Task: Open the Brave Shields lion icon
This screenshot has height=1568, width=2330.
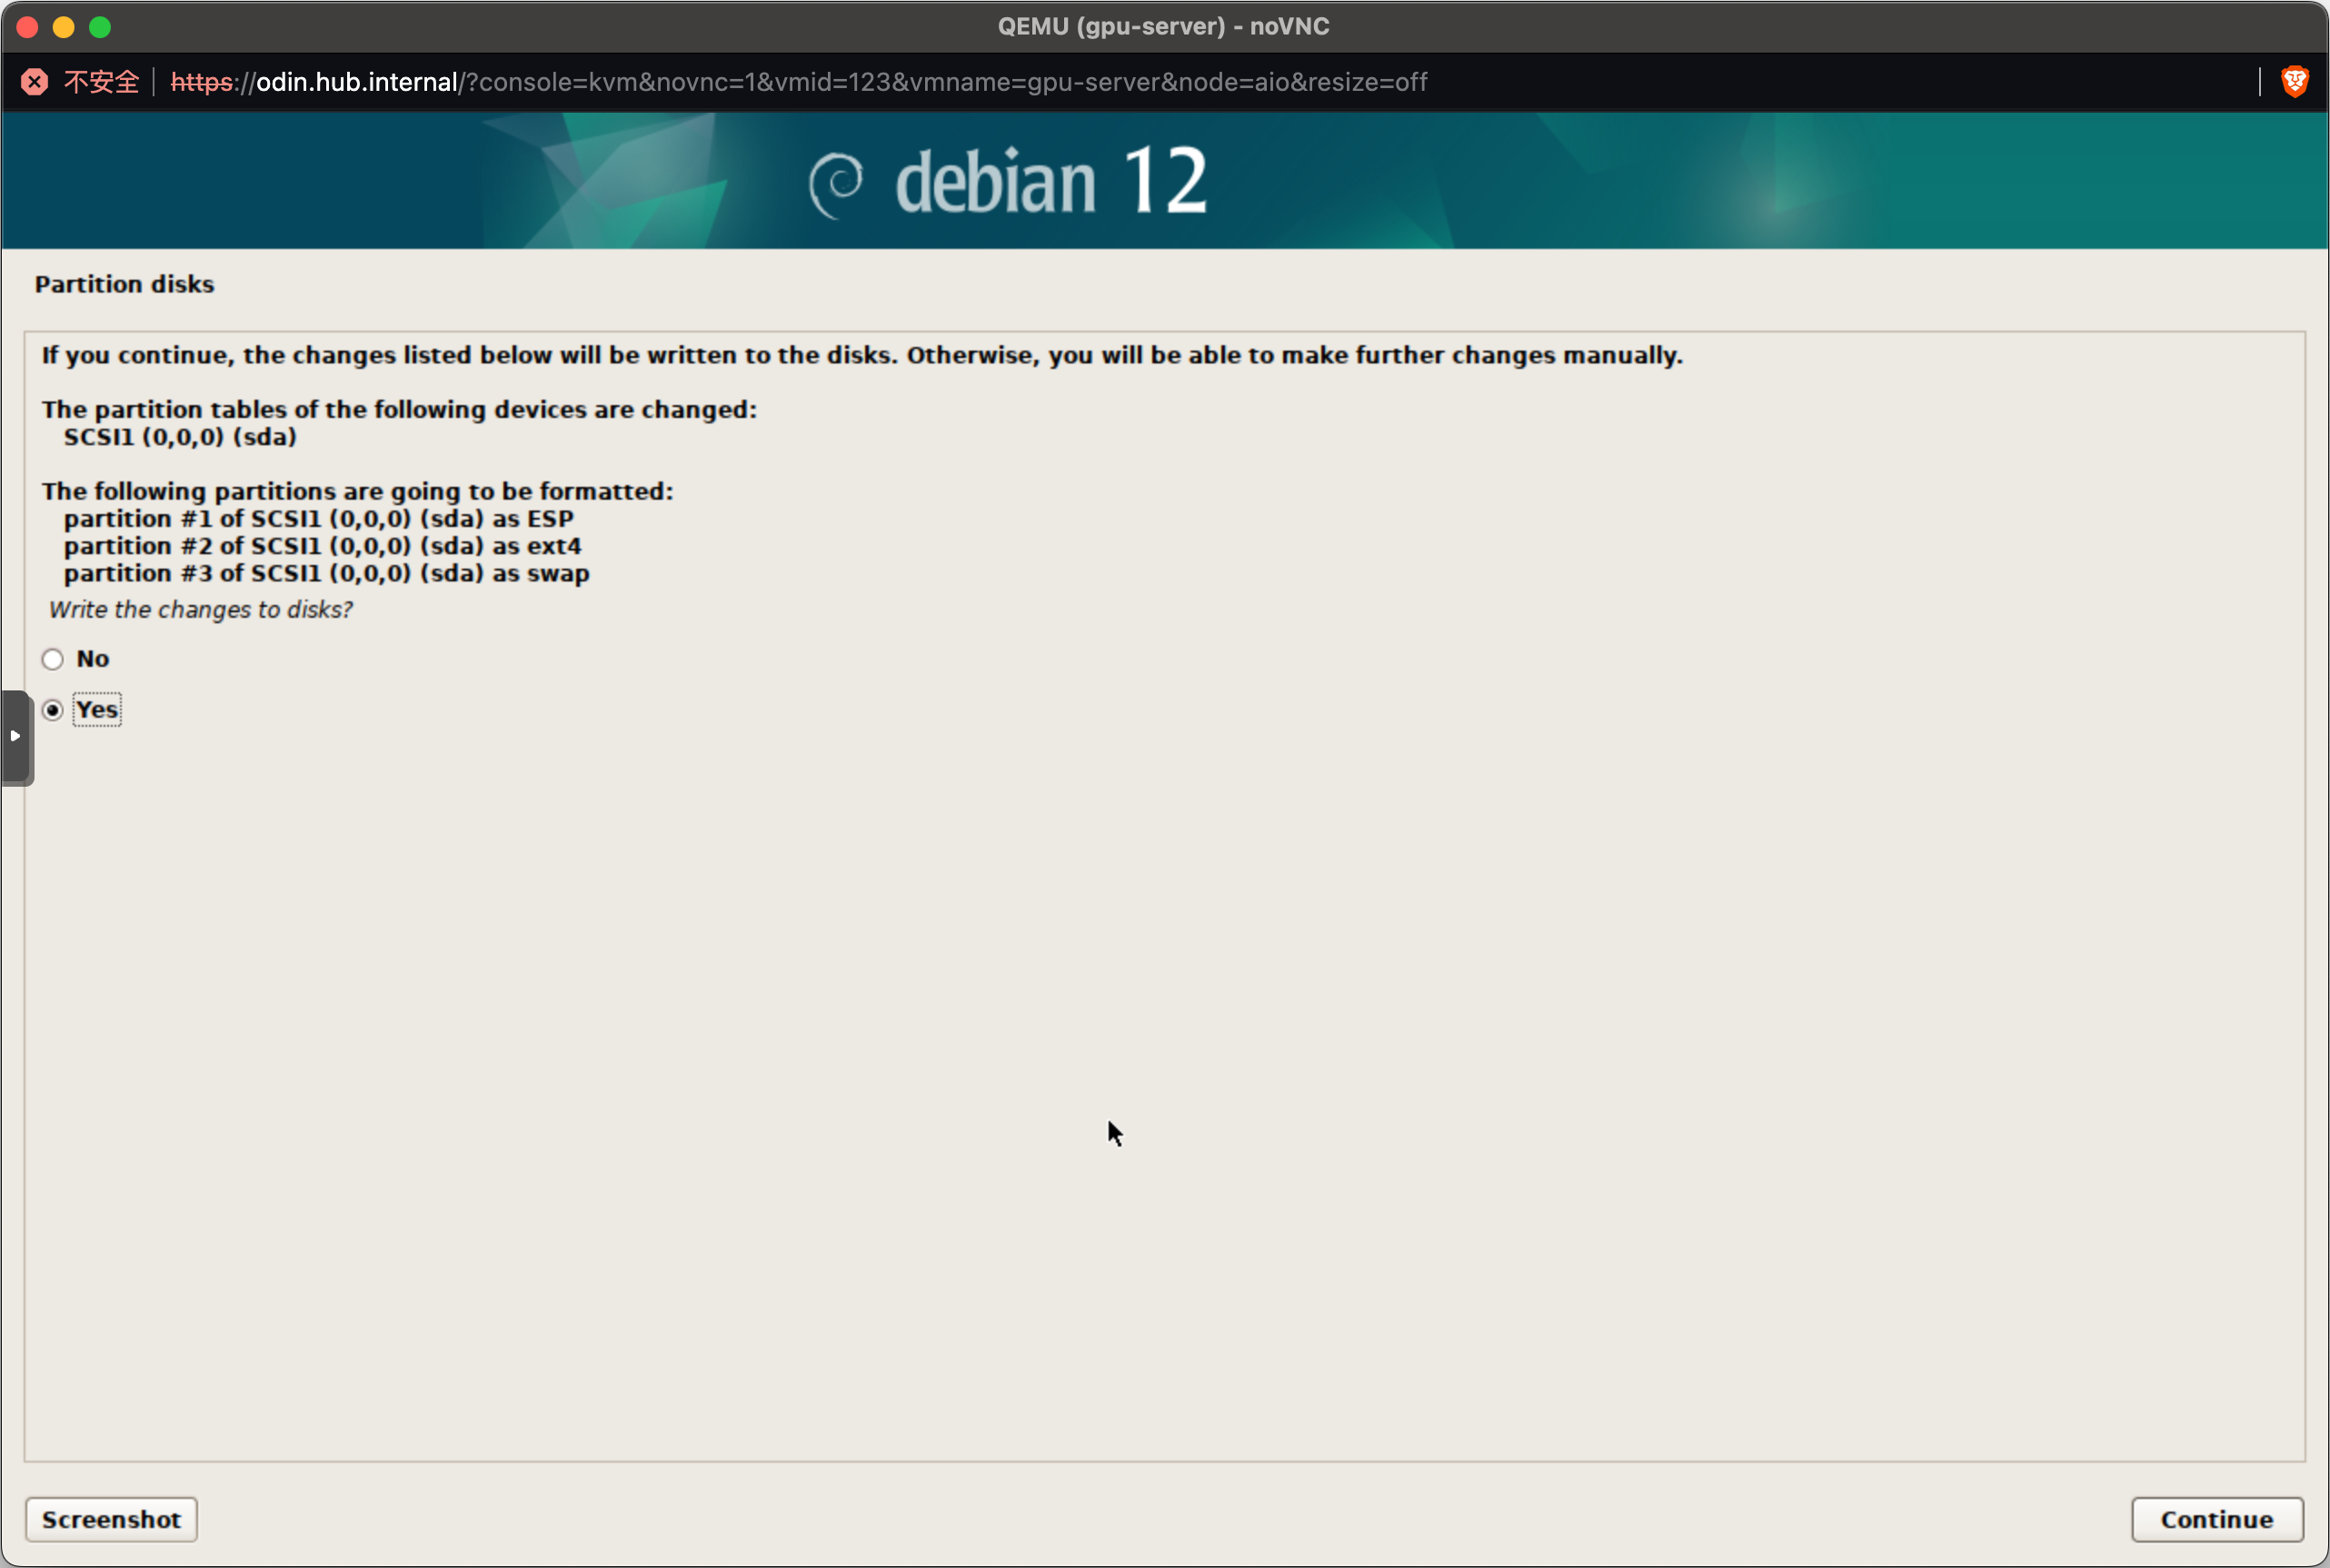Action: tap(2295, 81)
